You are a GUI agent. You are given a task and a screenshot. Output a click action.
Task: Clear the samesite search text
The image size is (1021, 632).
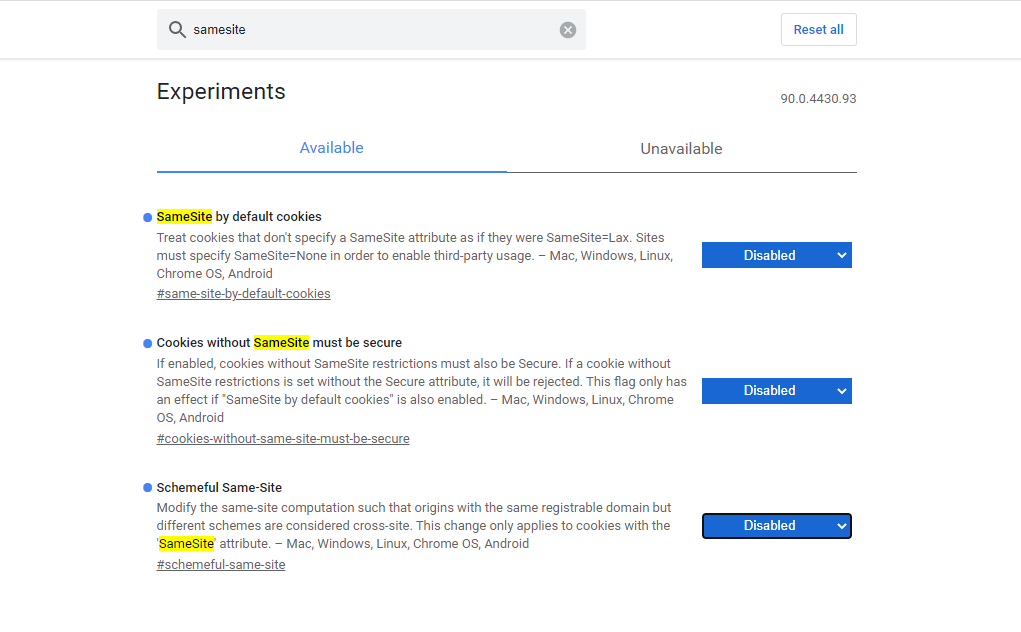pos(568,30)
